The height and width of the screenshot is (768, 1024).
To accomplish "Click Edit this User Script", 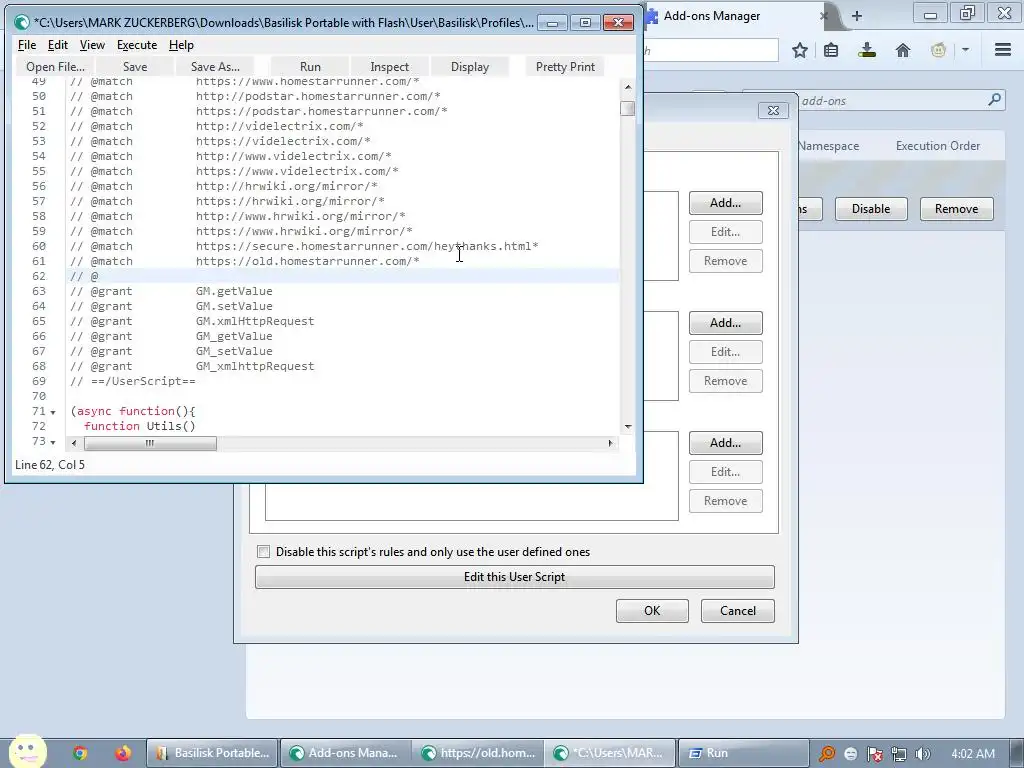I will (515, 577).
